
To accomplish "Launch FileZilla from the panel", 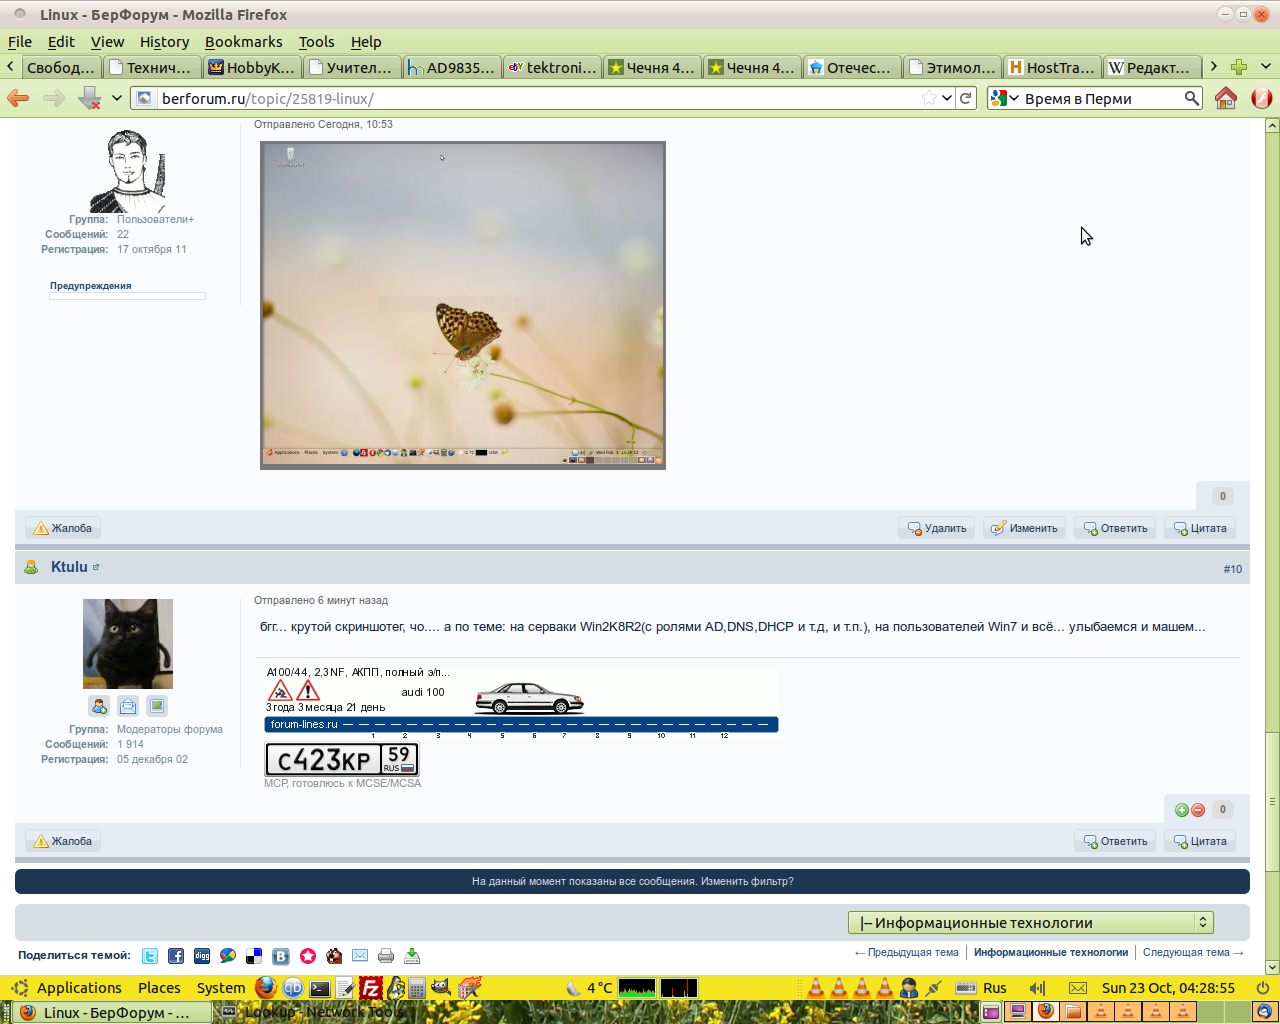I will [x=371, y=988].
